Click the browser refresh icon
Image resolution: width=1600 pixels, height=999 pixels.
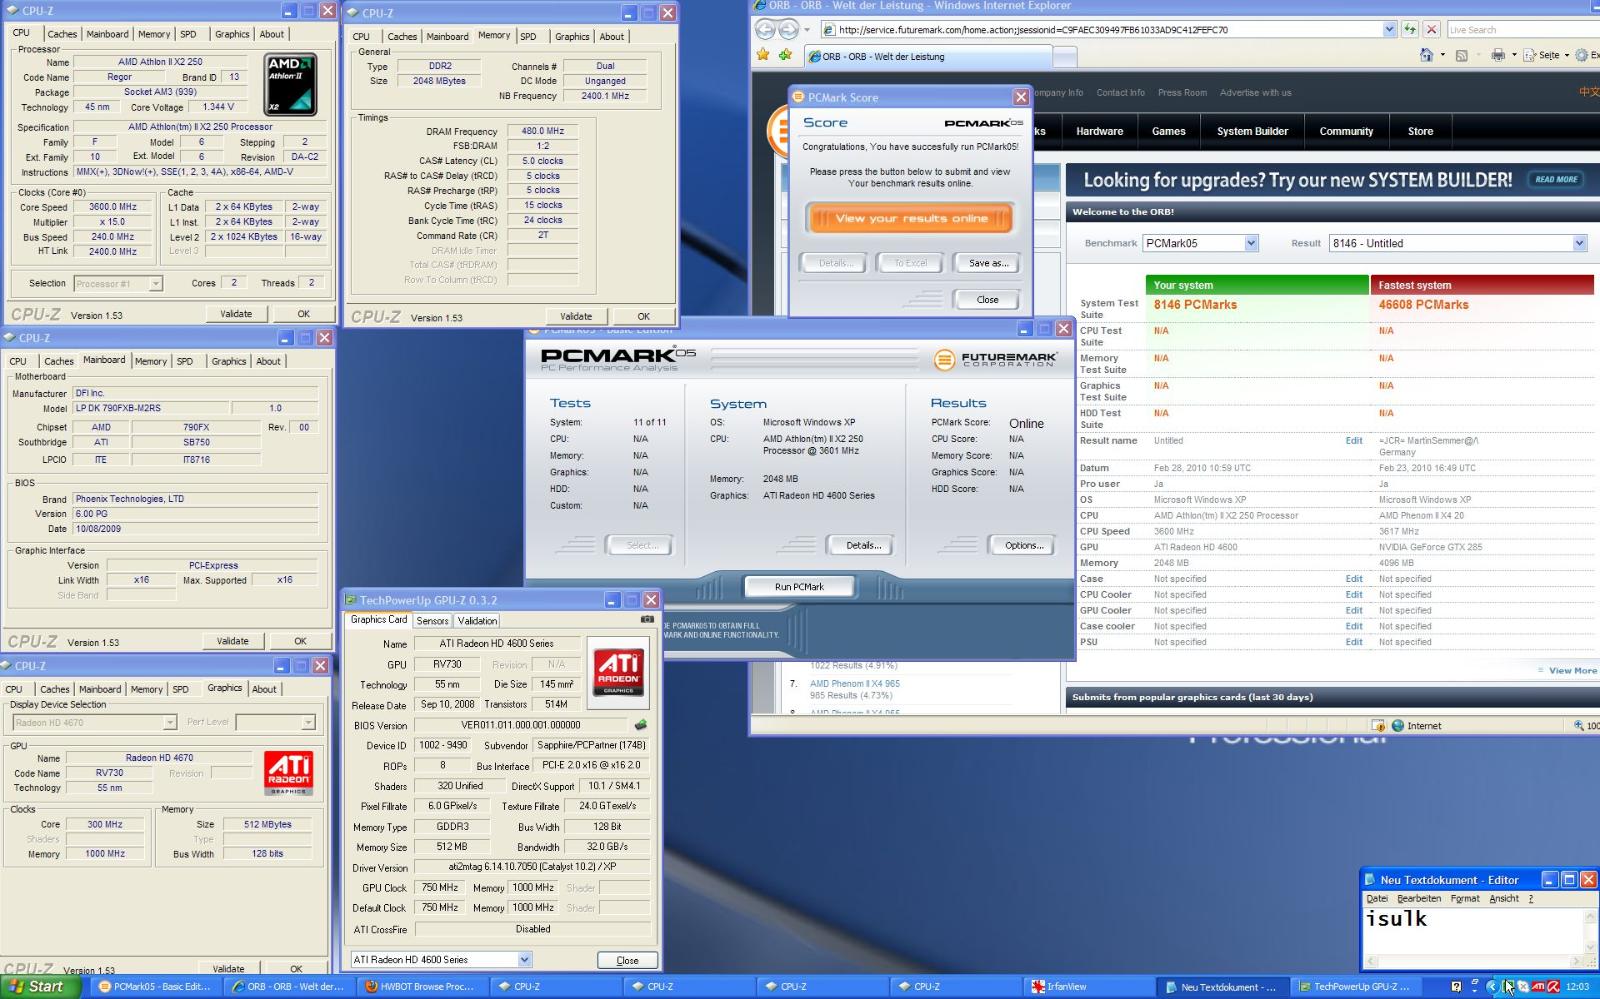pos(1410,29)
